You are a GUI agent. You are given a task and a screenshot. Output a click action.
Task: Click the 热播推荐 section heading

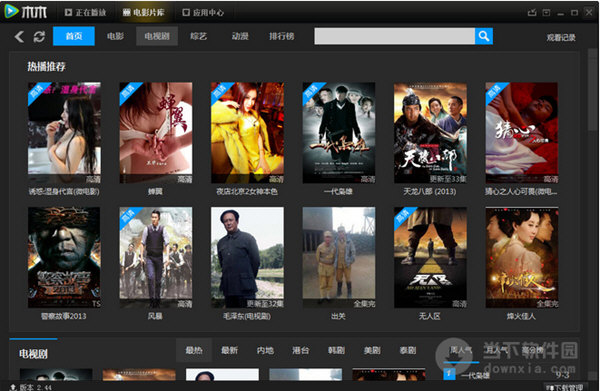click(x=46, y=67)
